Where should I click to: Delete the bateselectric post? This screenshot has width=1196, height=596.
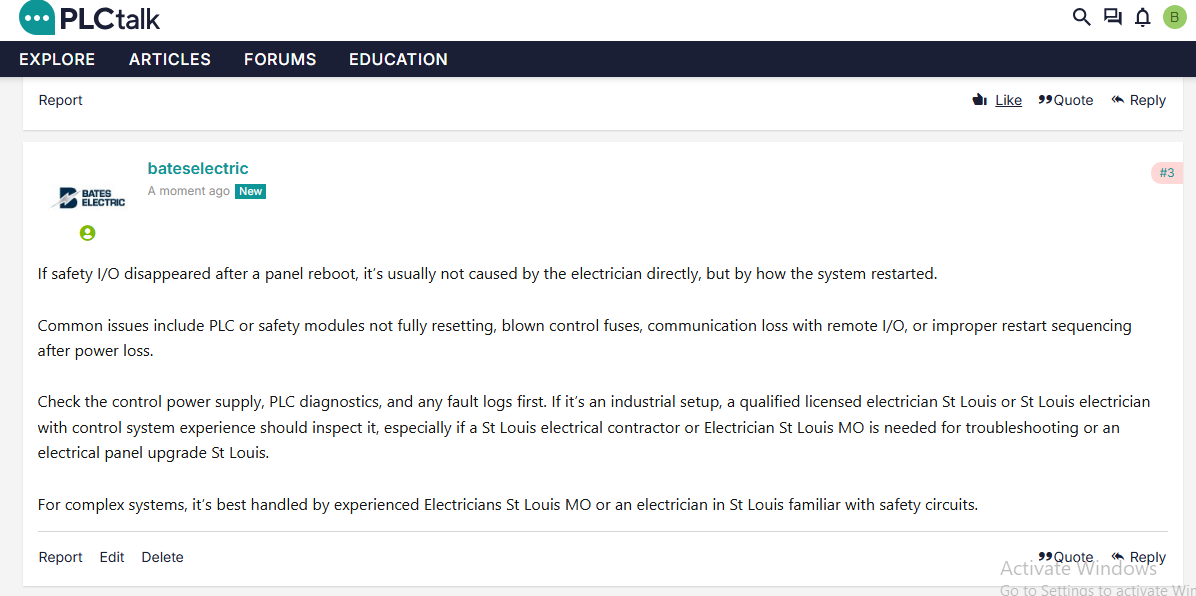click(162, 557)
